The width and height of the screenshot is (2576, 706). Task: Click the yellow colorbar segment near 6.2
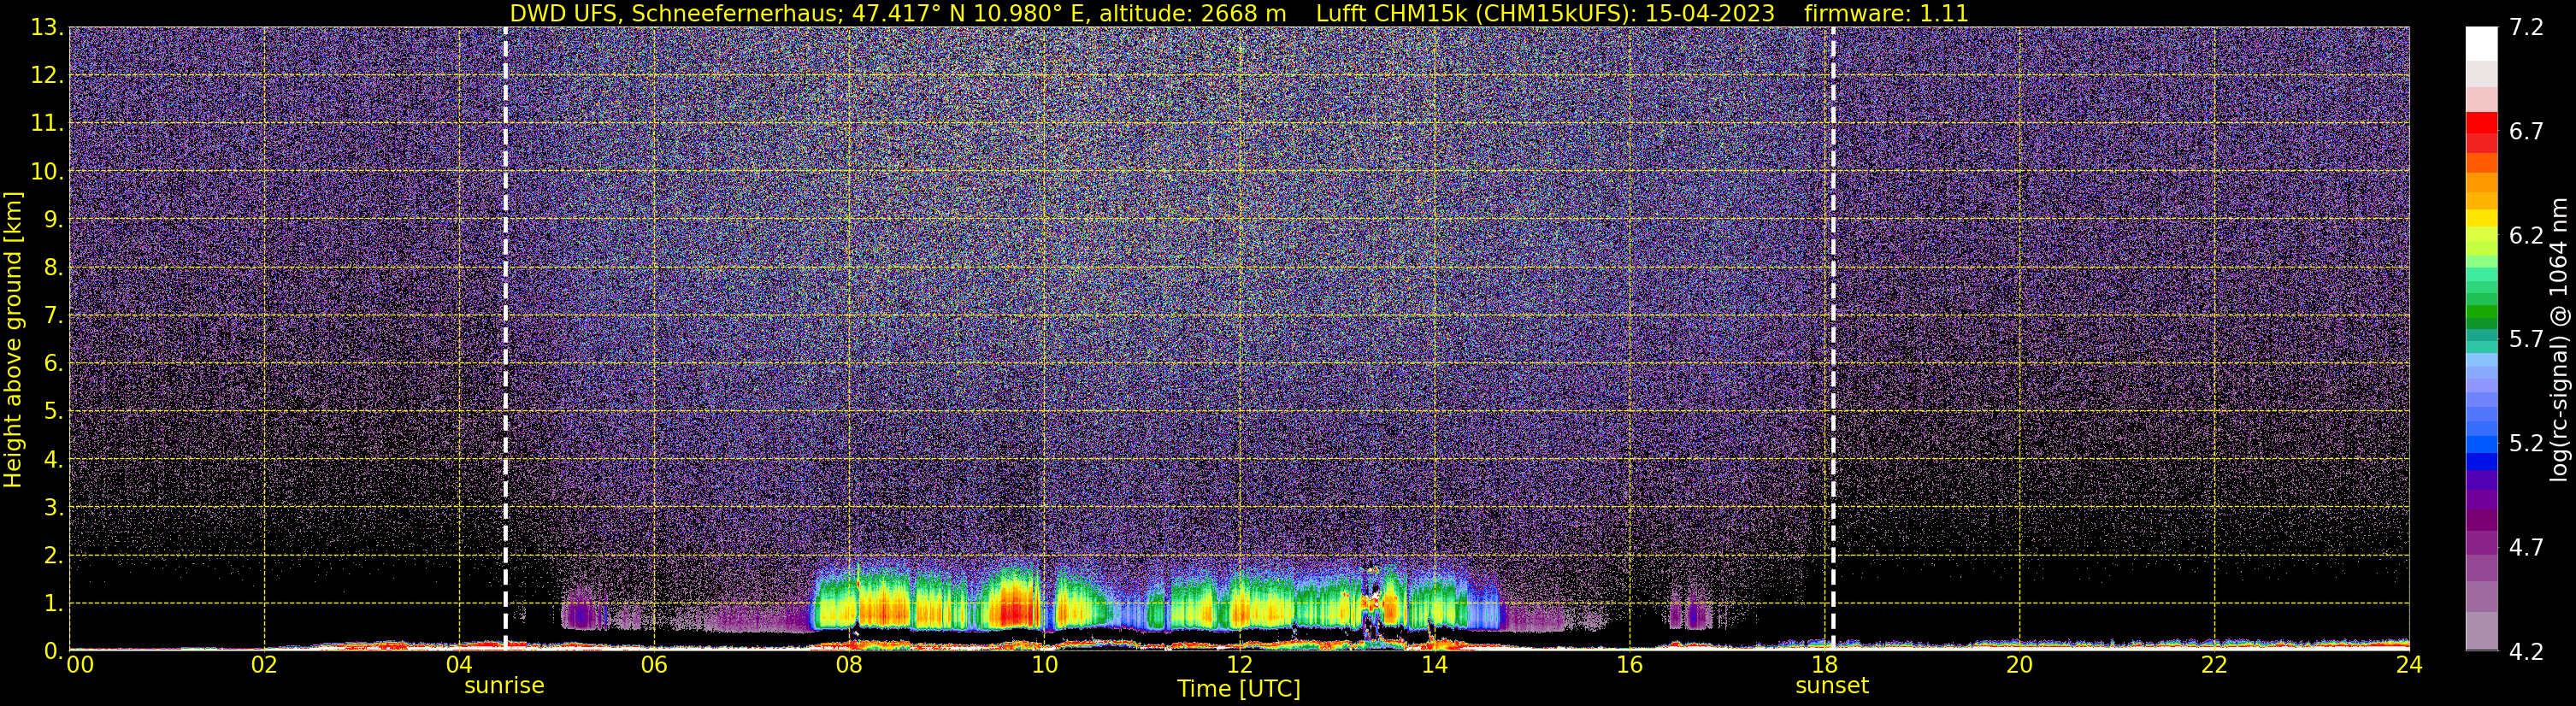[x=2481, y=219]
